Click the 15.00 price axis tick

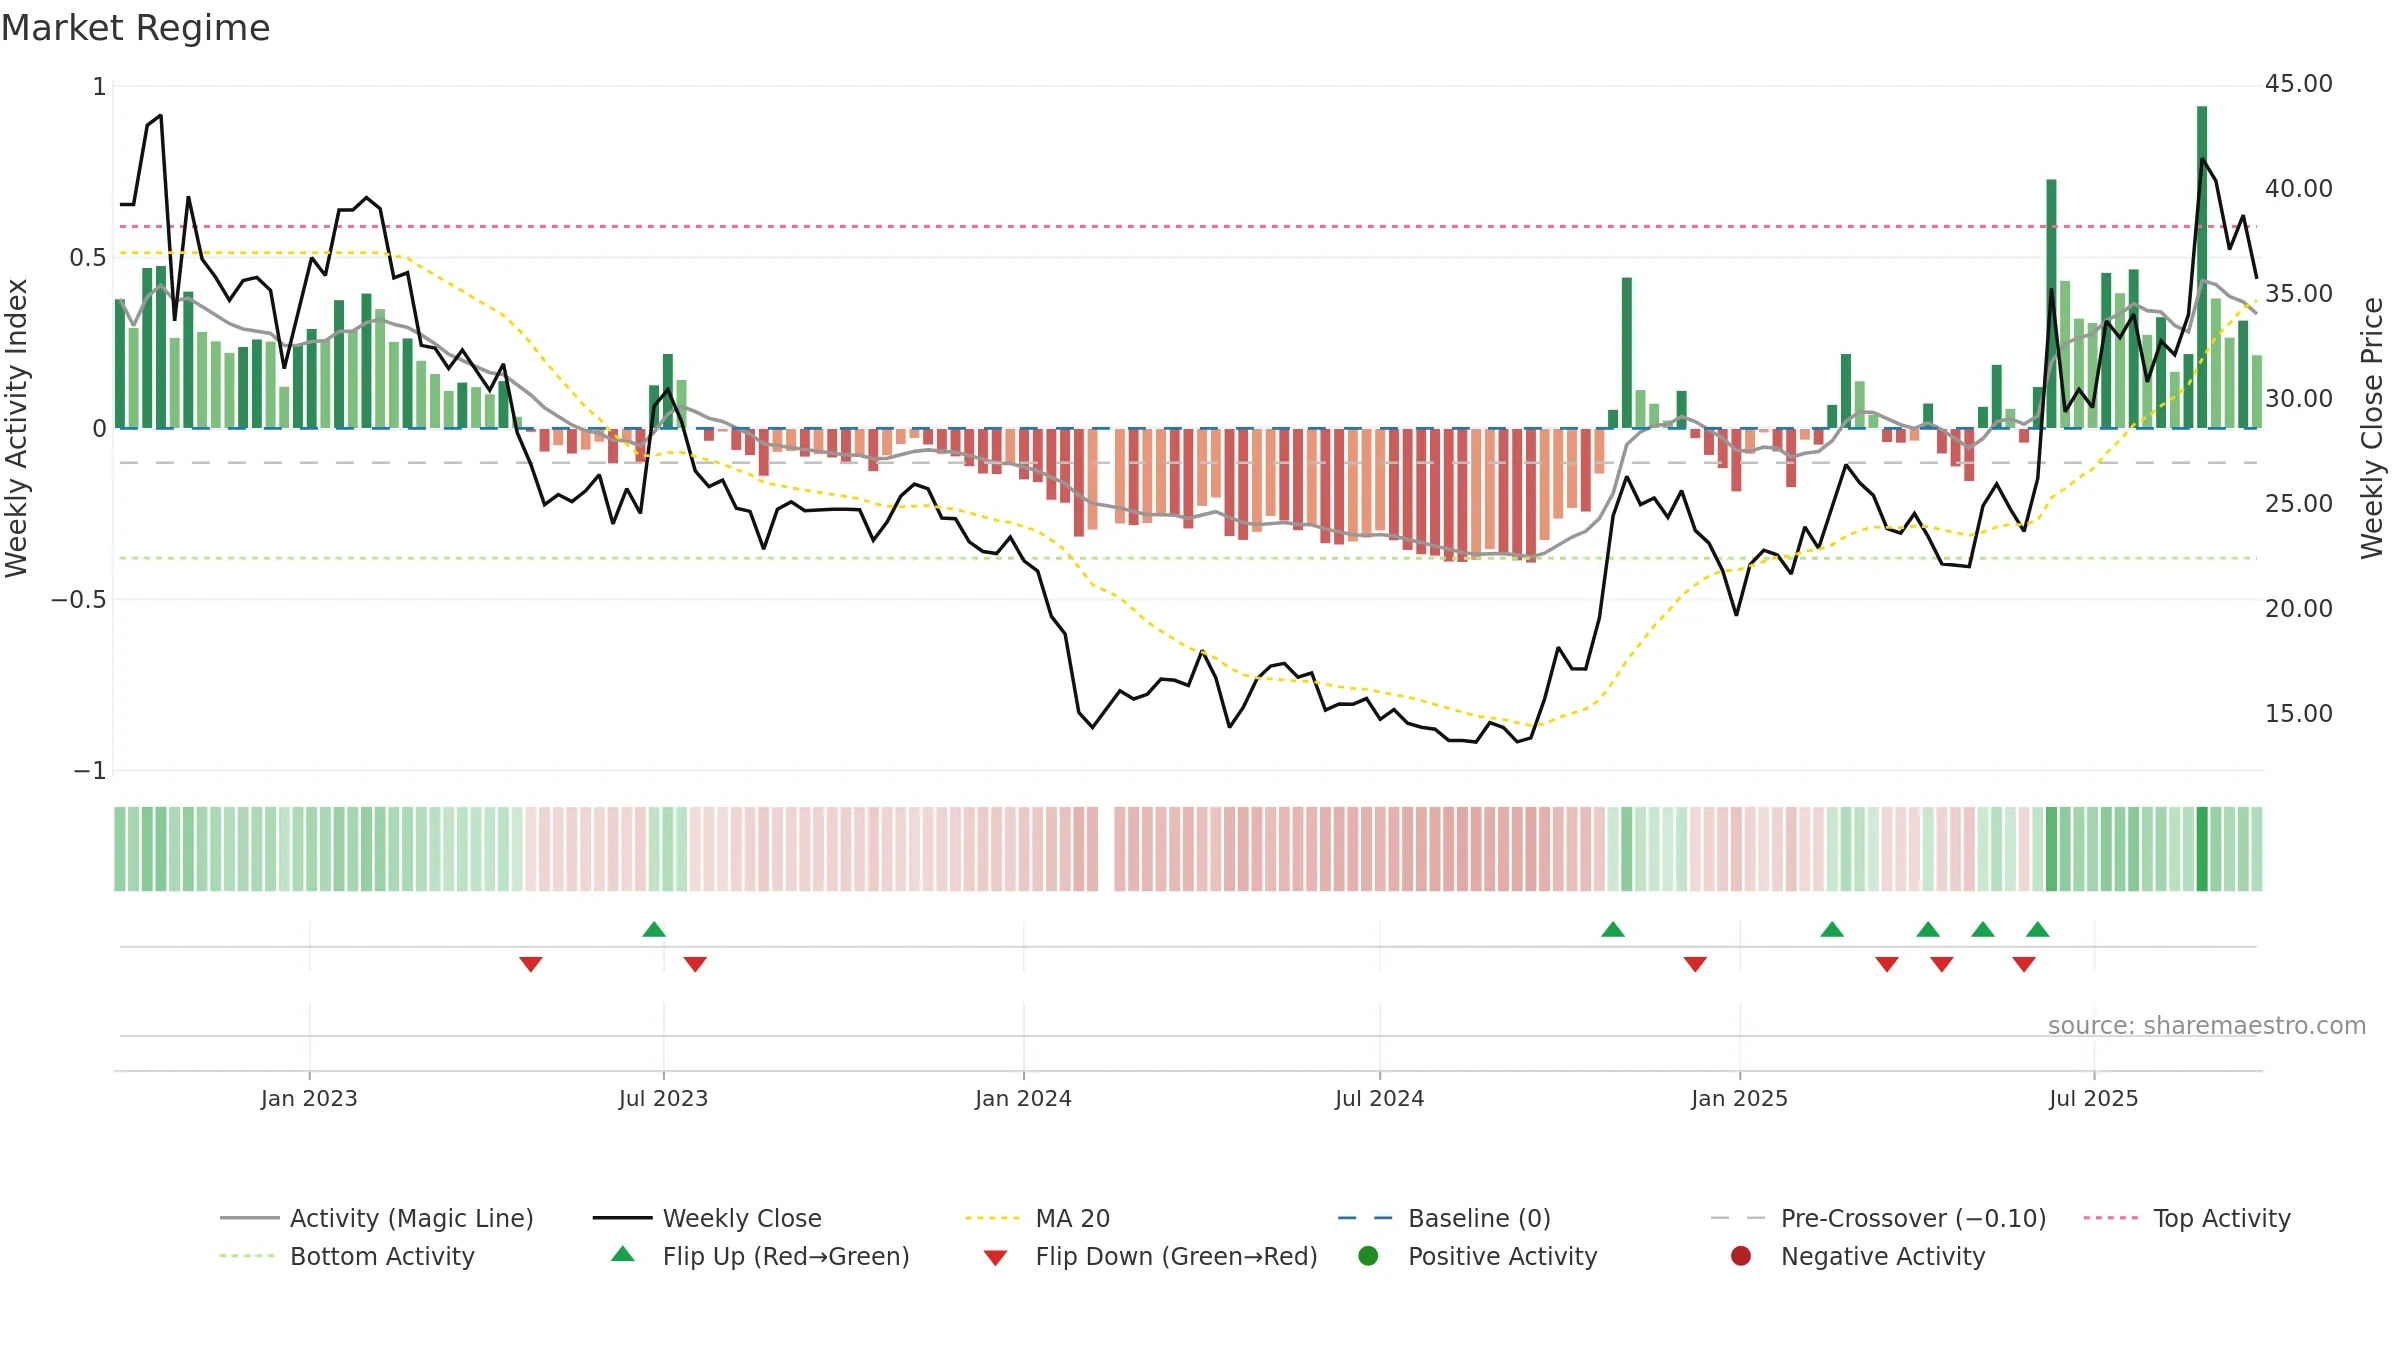pos(2298,714)
